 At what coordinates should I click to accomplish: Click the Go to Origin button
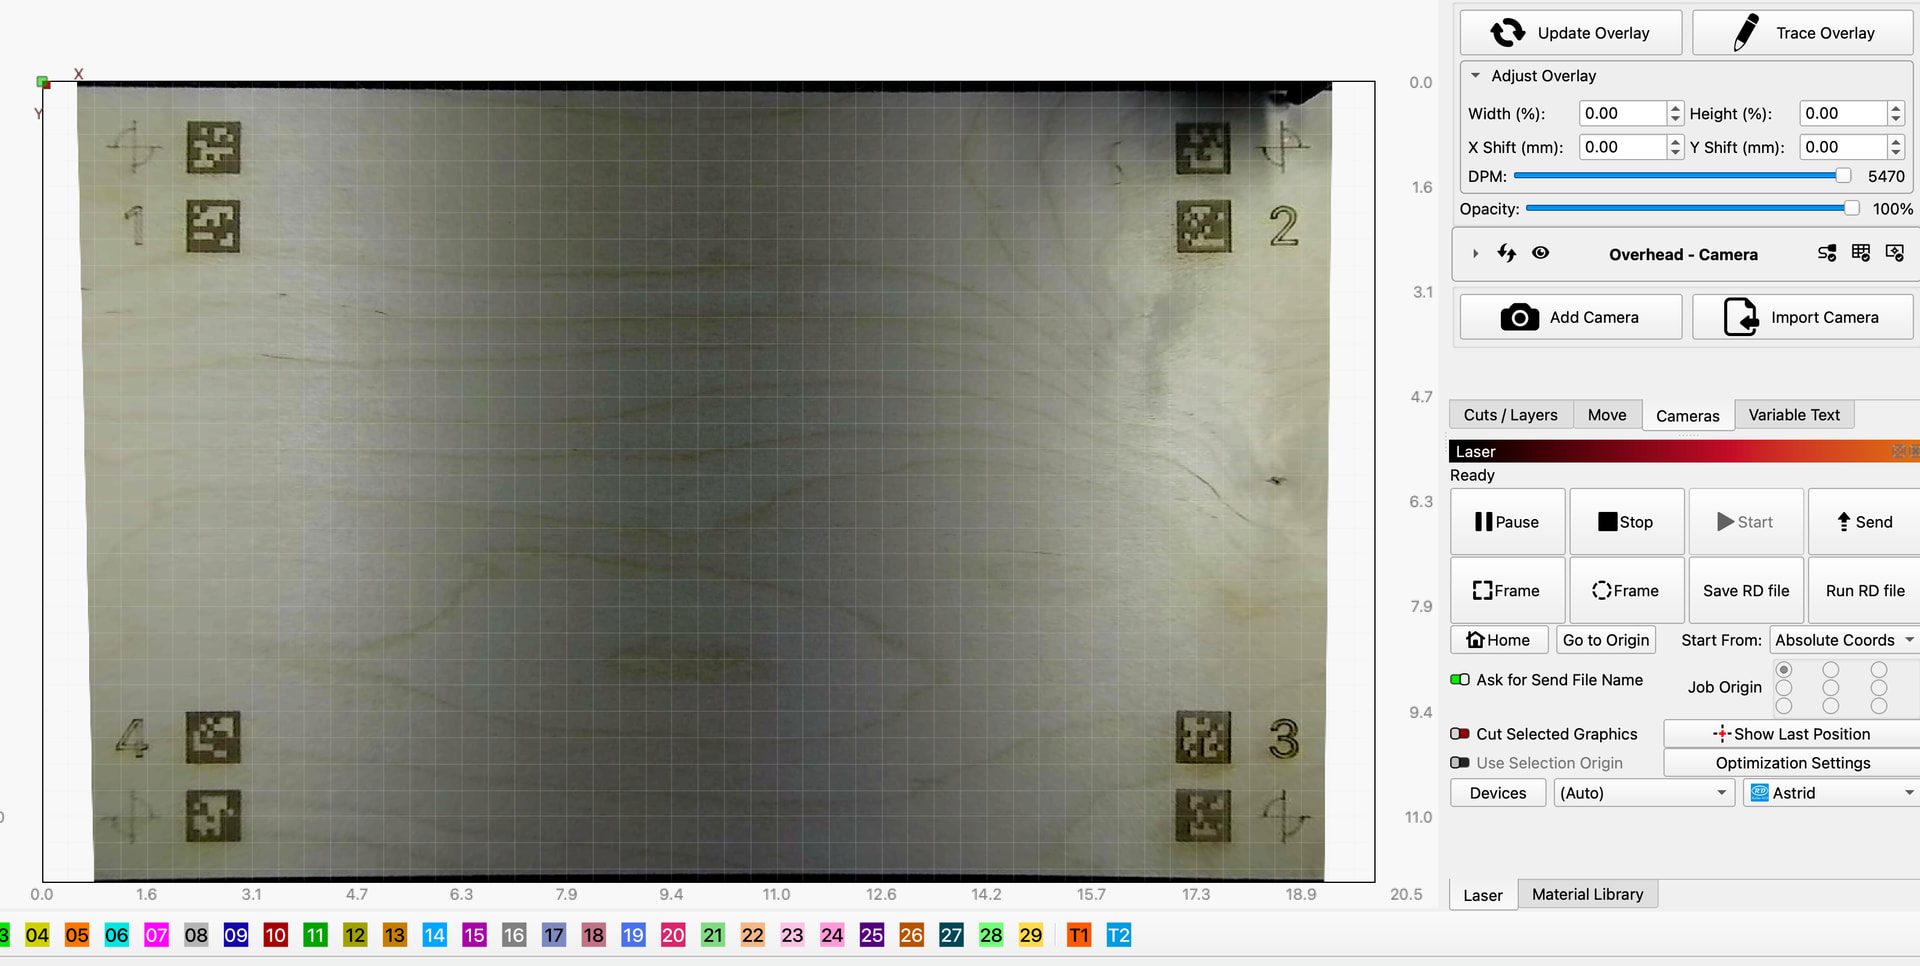(x=1606, y=640)
